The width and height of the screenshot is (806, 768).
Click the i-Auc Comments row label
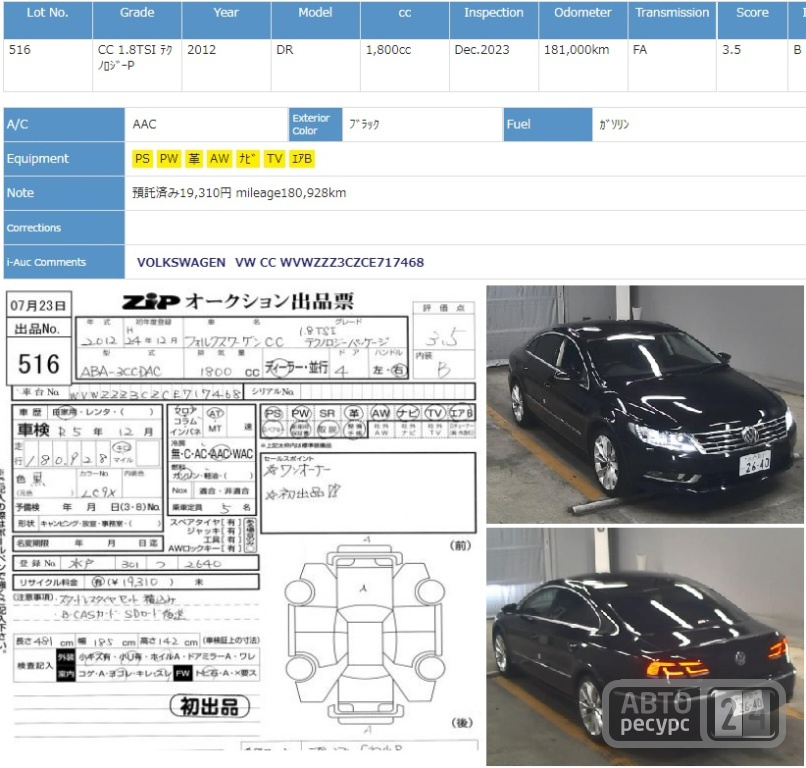click(x=64, y=262)
